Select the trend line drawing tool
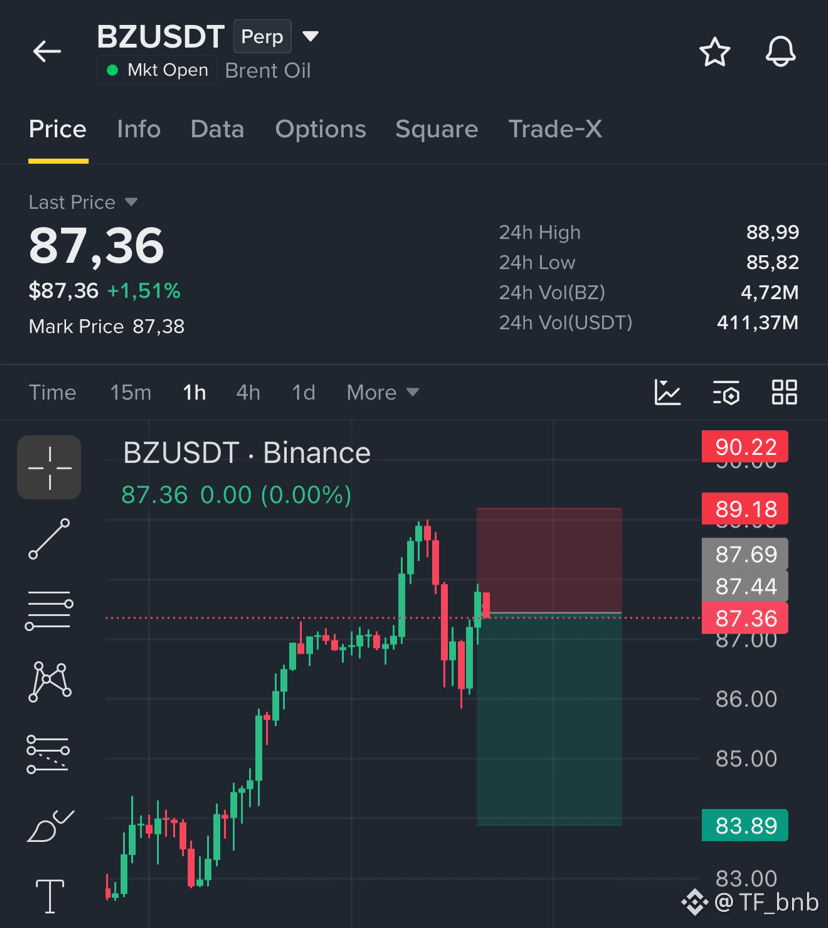Viewport: 828px width, 928px height. click(x=49, y=539)
